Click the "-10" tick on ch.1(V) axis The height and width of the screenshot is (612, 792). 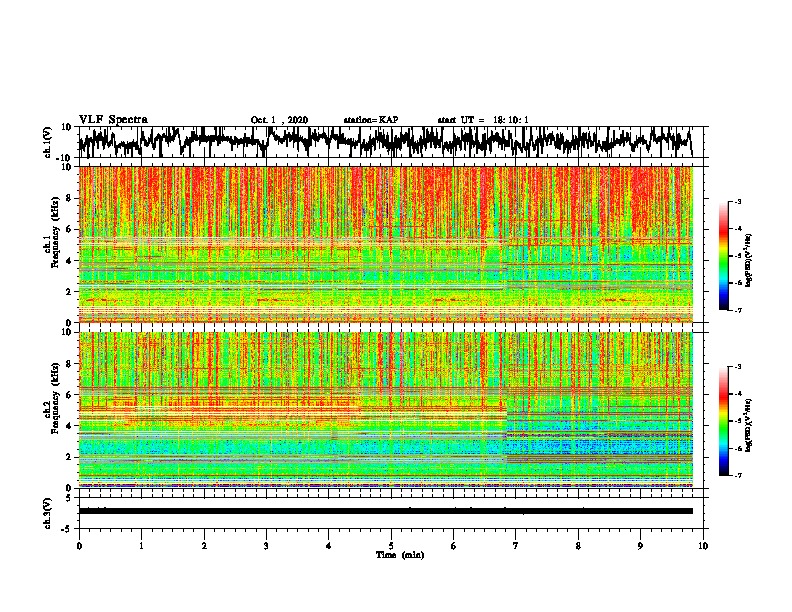click(x=65, y=158)
